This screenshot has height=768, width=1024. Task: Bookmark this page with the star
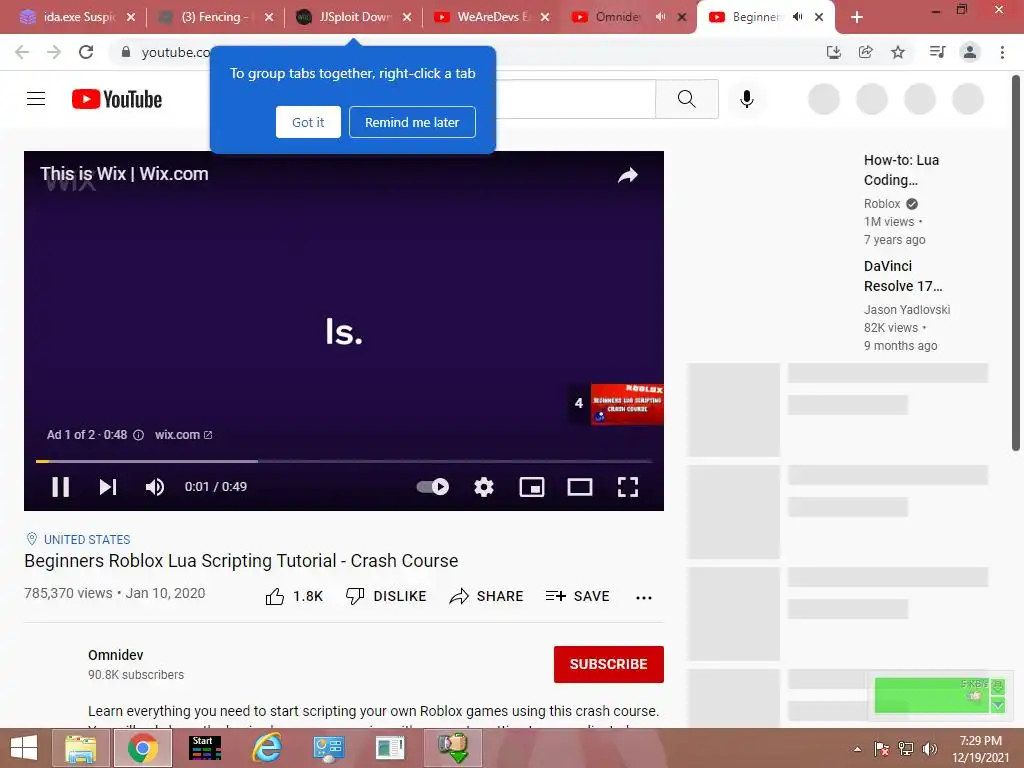(898, 52)
